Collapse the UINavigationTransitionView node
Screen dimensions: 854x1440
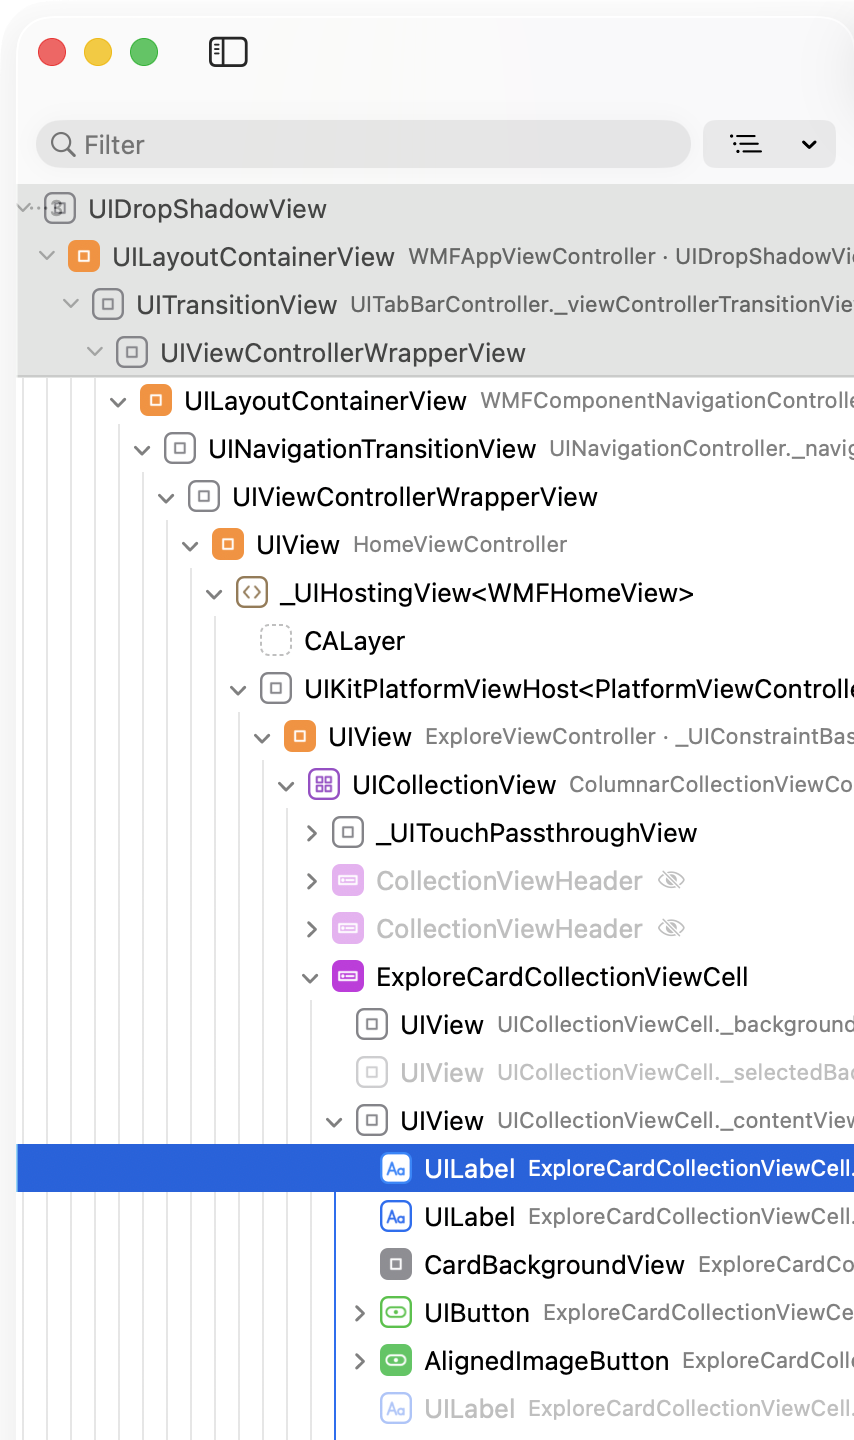(142, 449)
